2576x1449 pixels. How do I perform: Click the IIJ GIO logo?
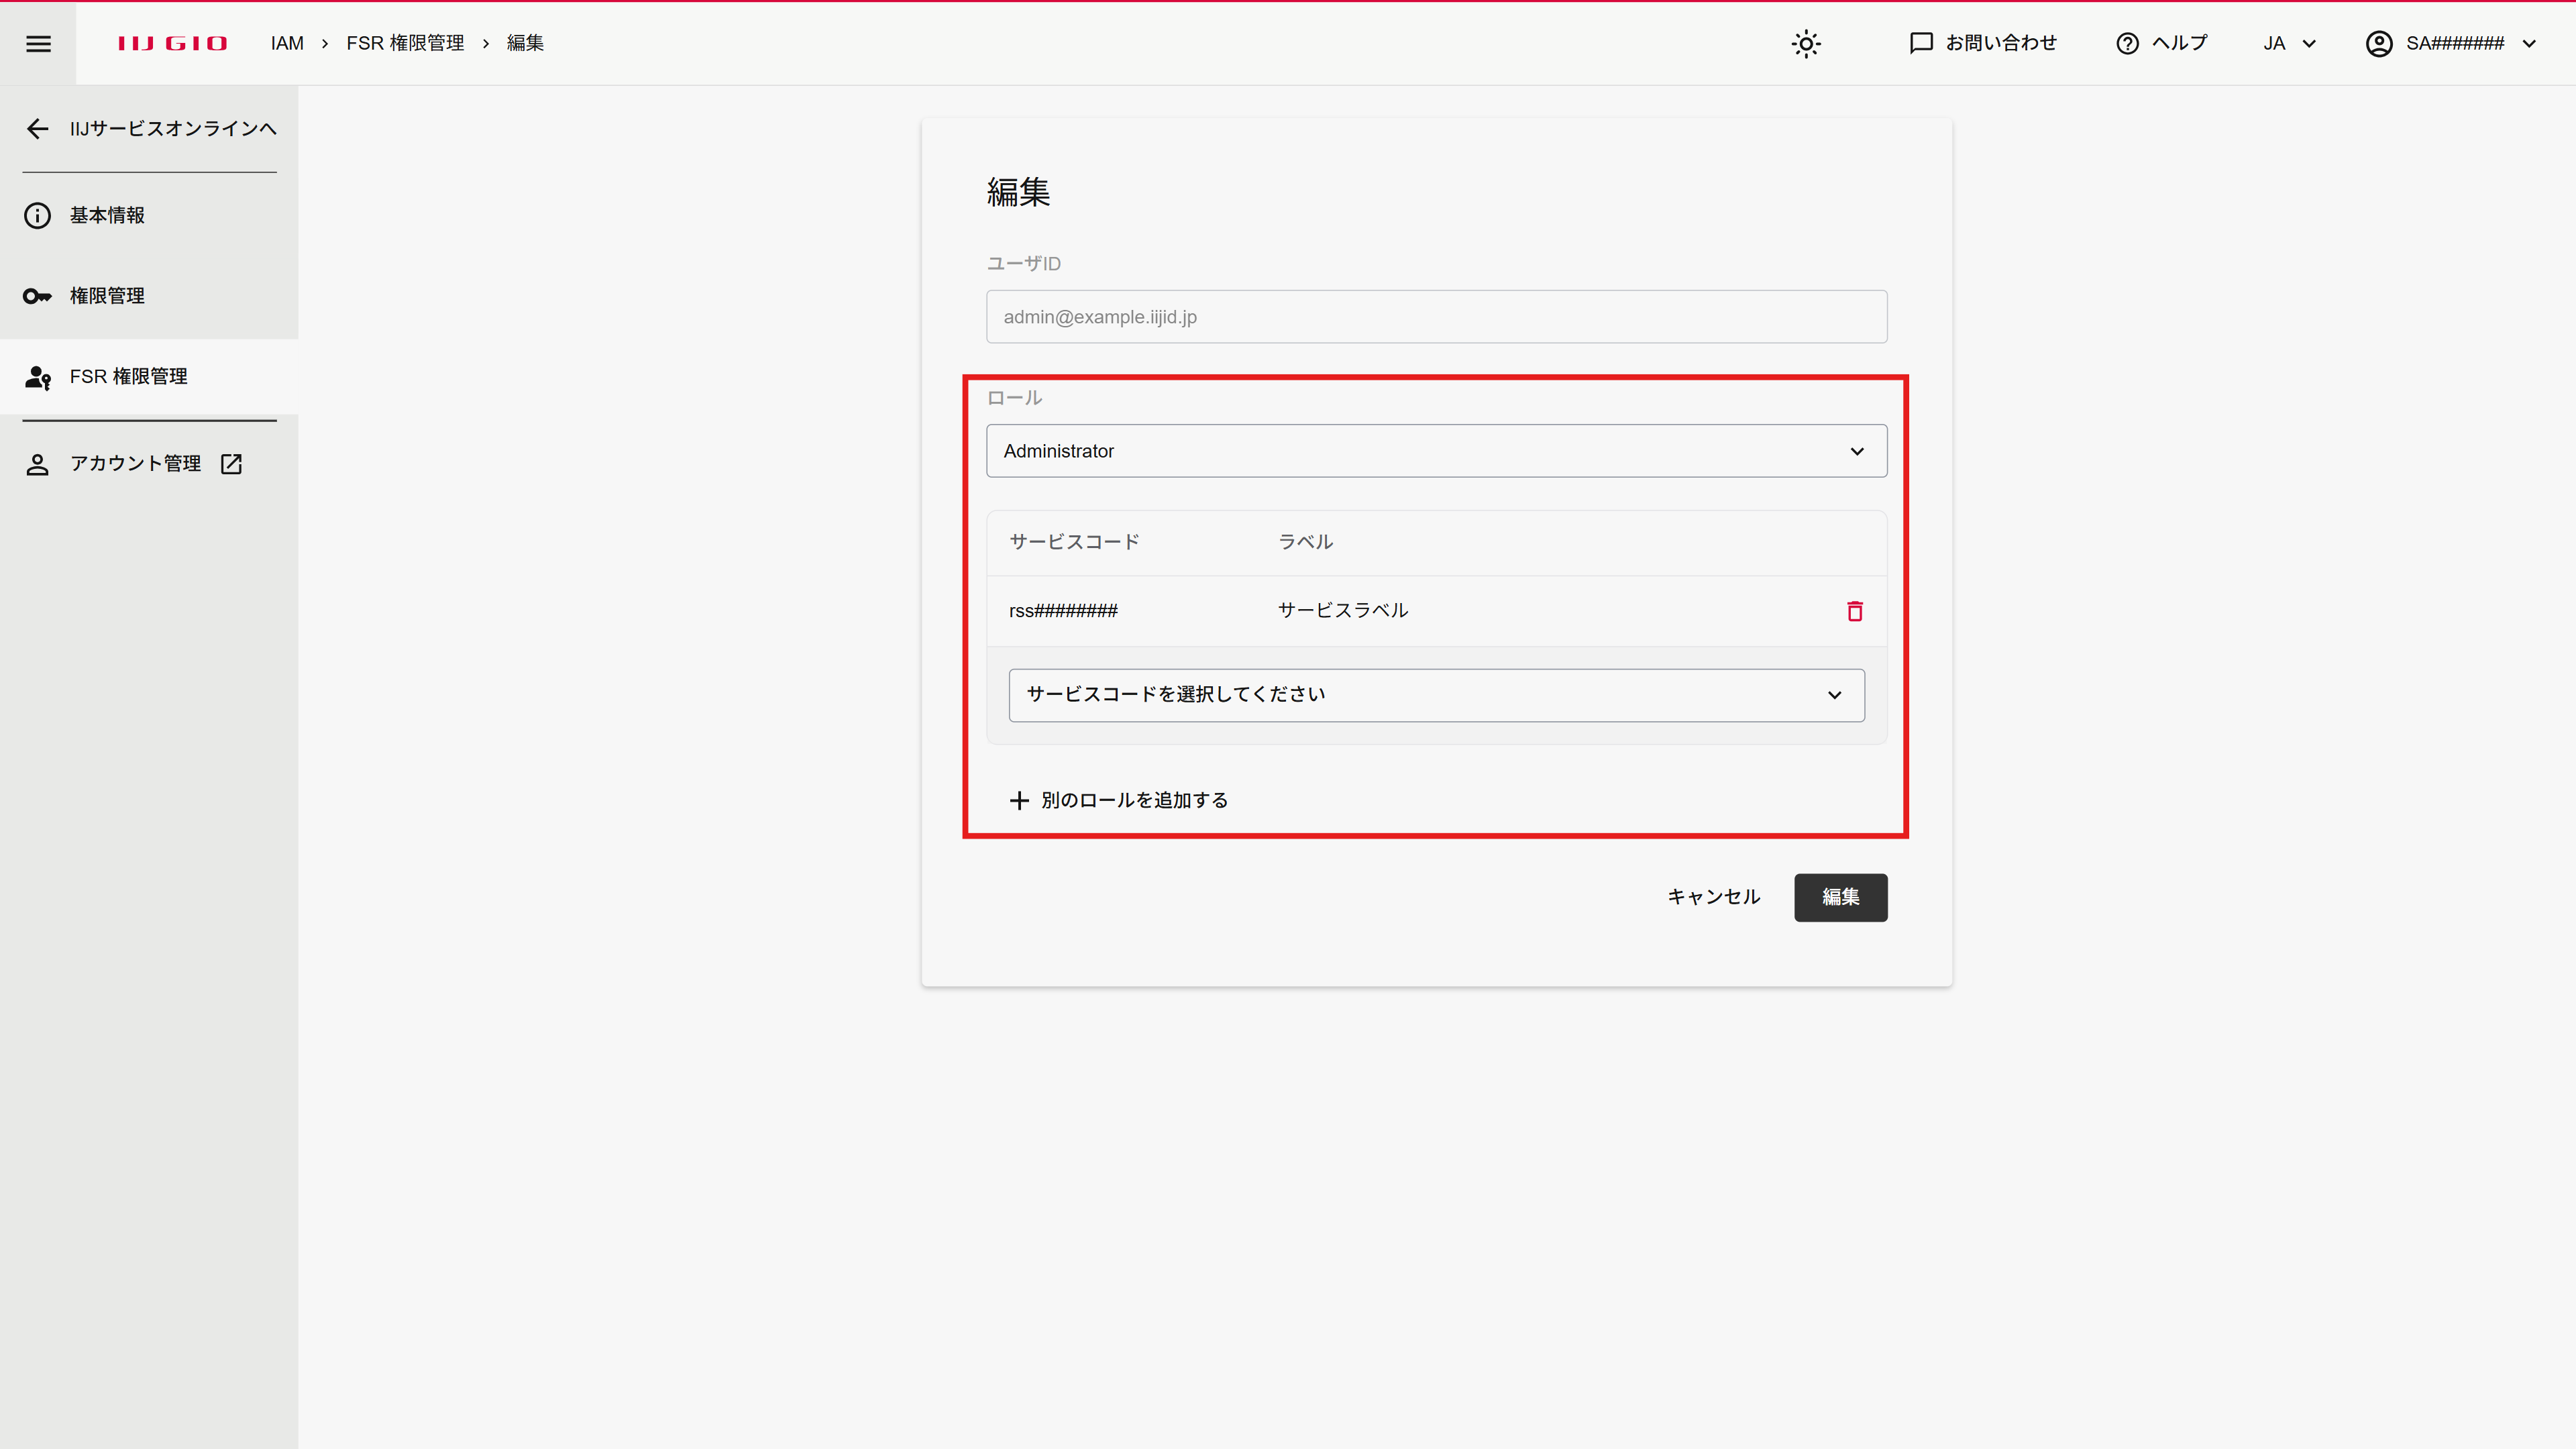172,43
